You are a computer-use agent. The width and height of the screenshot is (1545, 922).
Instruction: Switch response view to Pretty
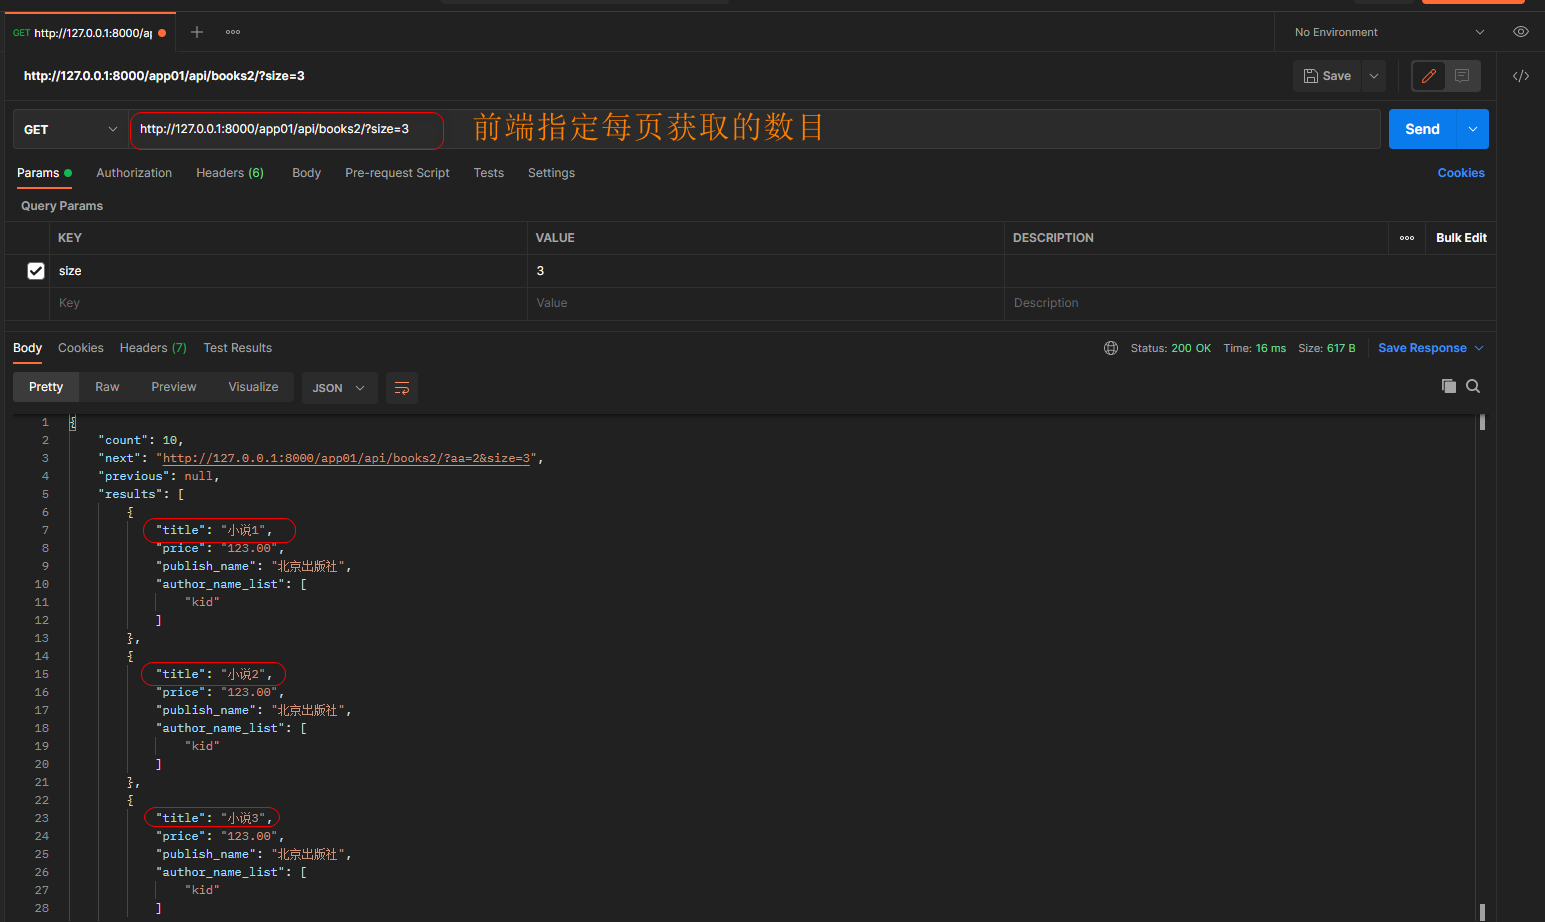coord(46,387)
